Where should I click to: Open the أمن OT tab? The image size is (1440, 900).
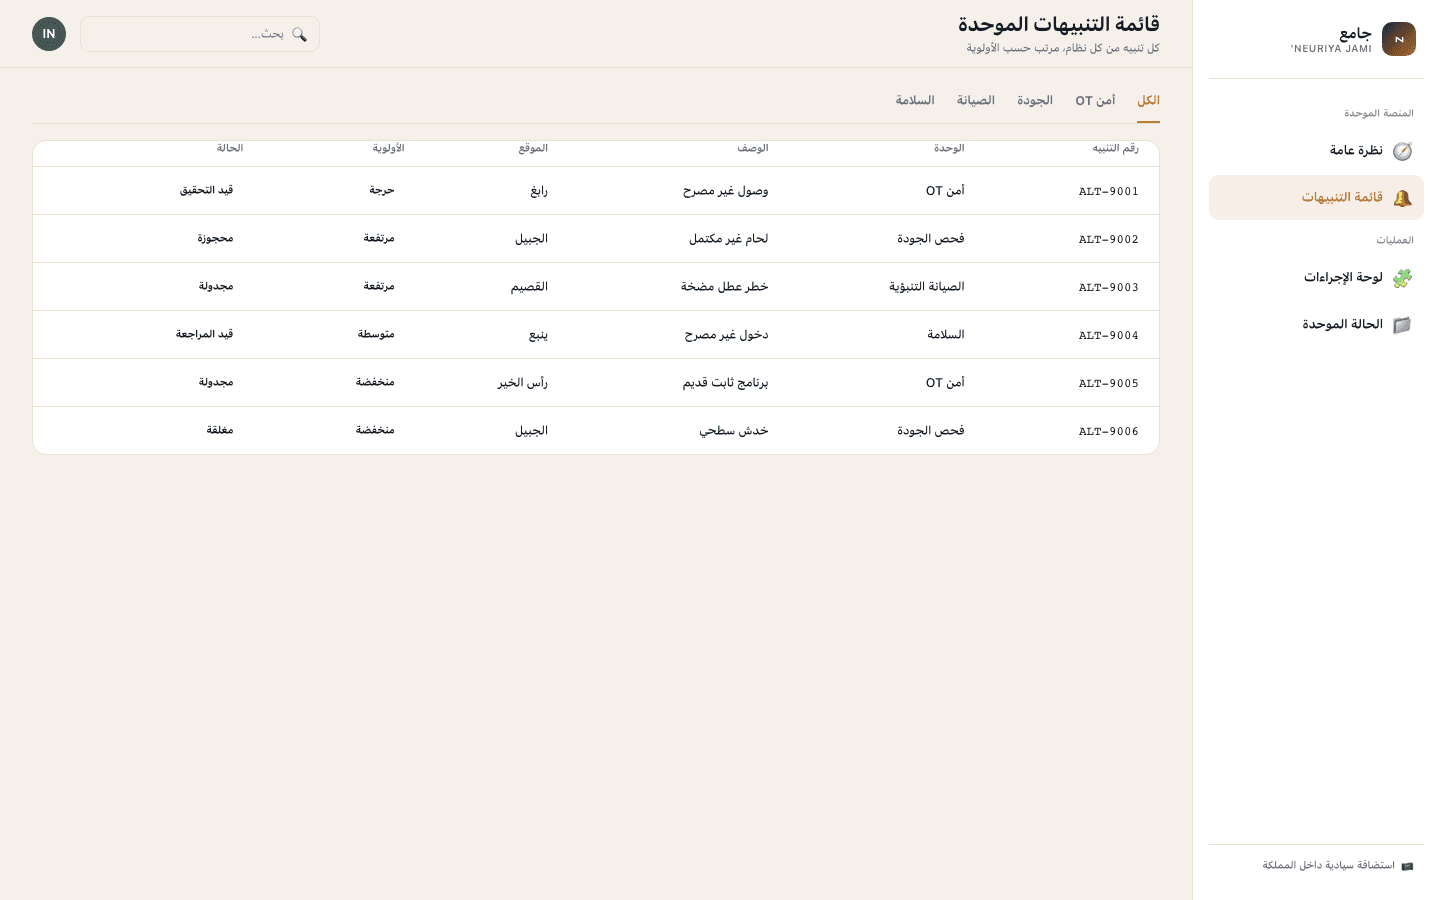click(x=1095, y=101)
